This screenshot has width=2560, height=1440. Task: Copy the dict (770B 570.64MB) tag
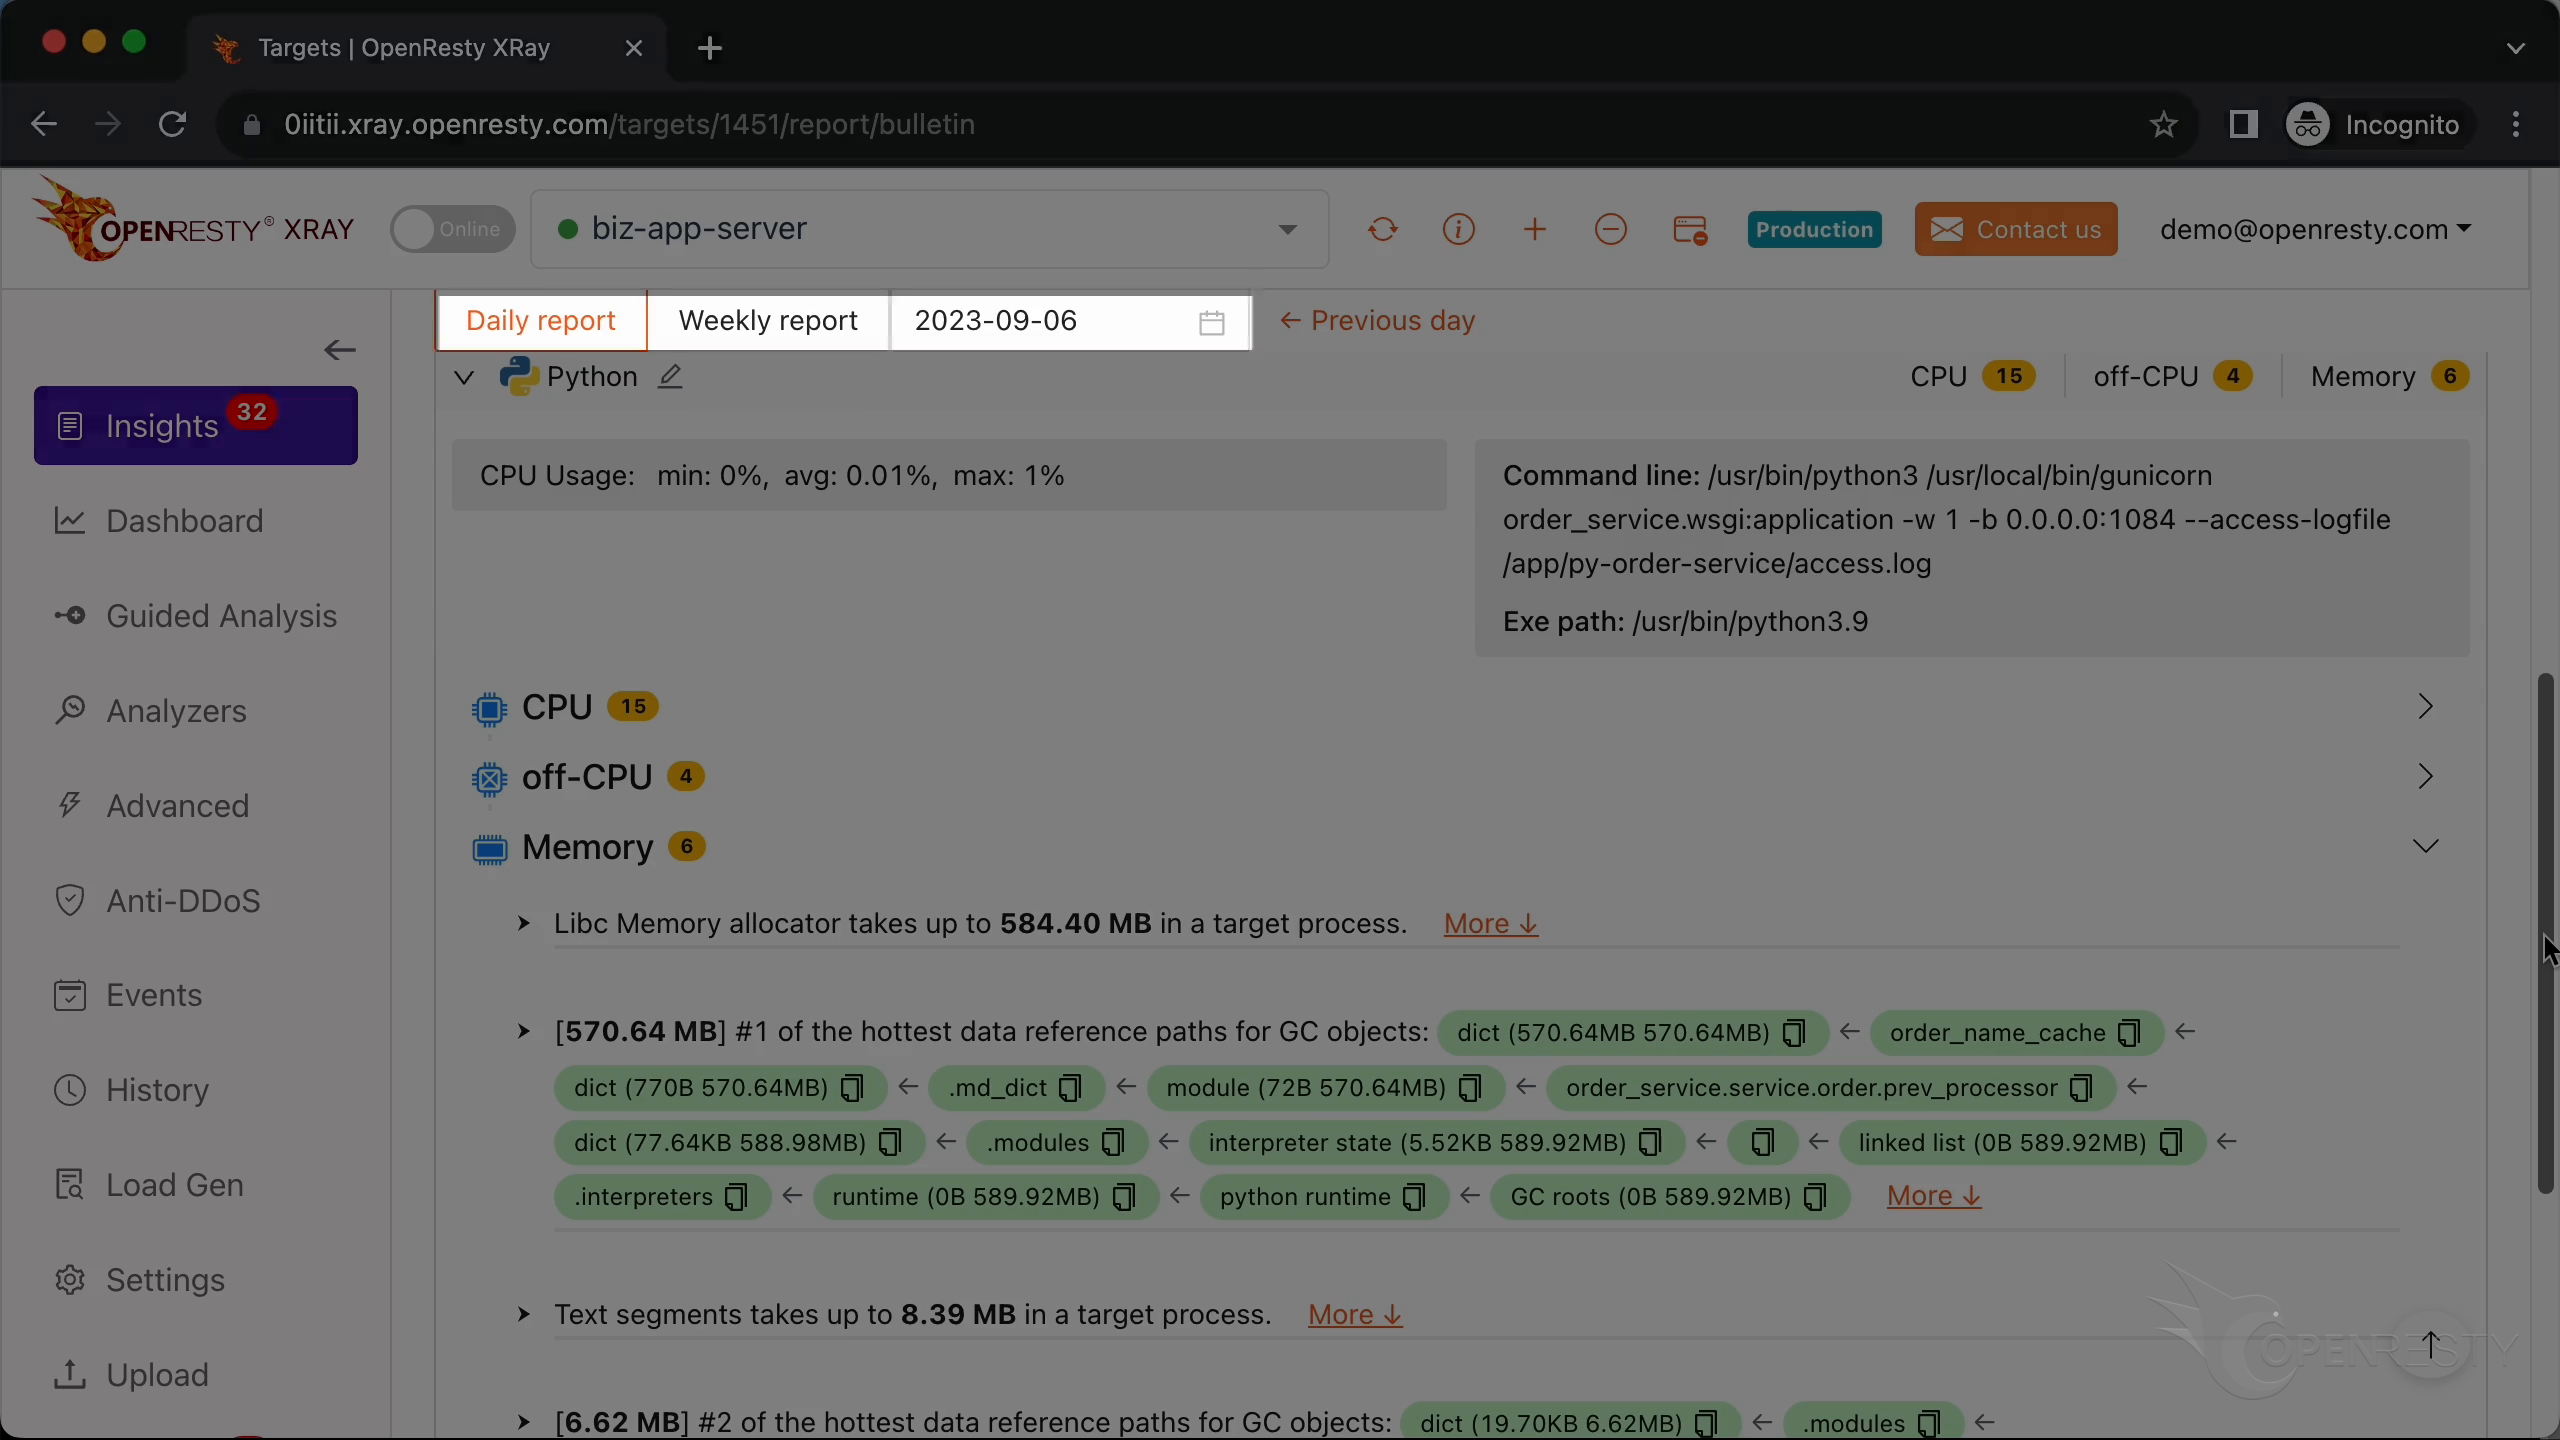pos(852,1088)
